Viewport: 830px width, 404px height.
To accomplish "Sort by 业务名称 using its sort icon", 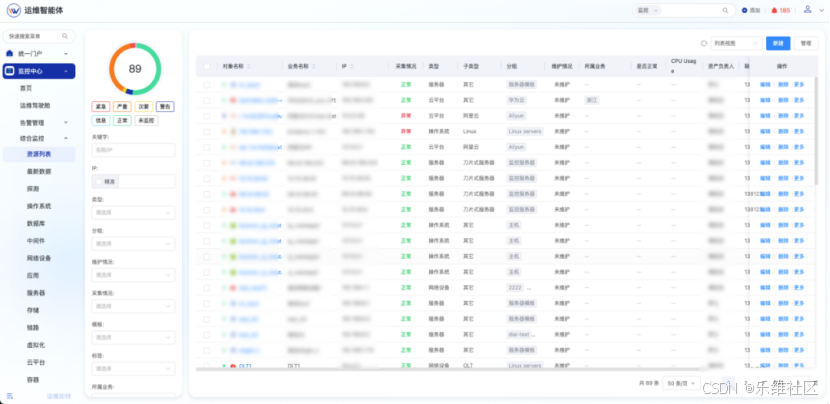I will point(313,66).
